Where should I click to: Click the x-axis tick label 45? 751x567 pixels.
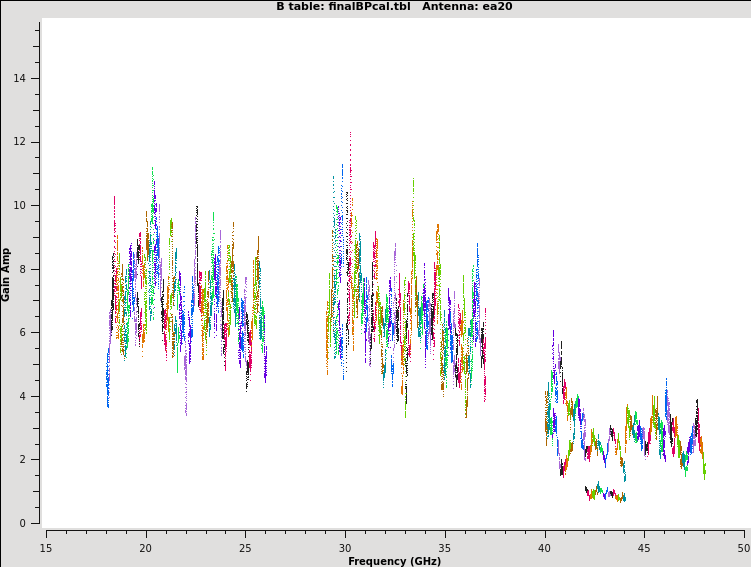pyautogui.click(x=645, y=548)
